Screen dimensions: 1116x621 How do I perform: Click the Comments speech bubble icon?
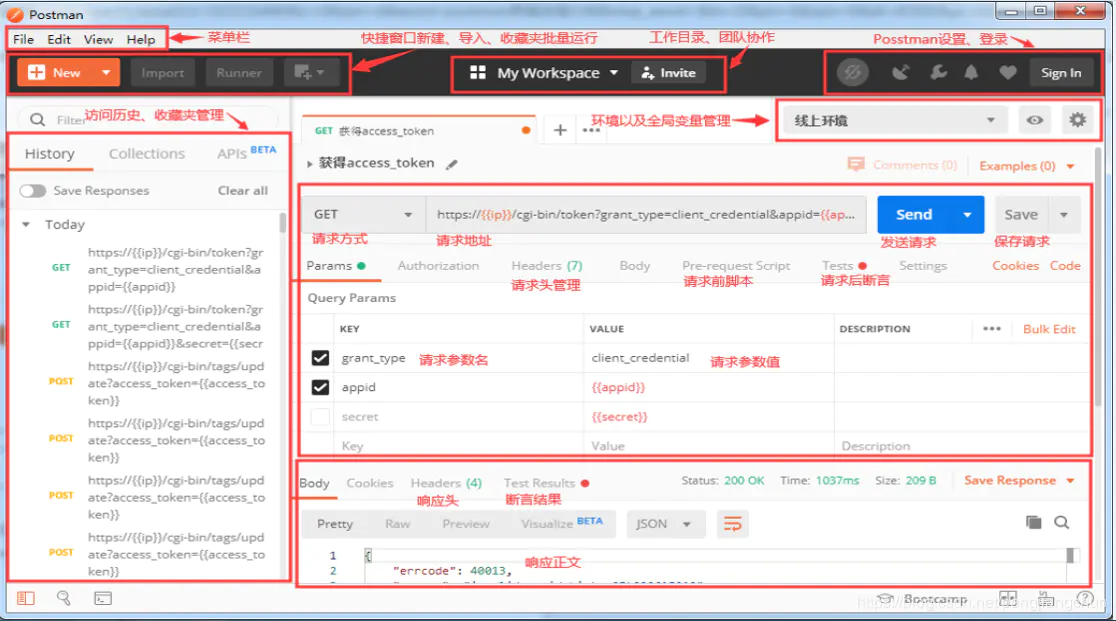[856, 165]
